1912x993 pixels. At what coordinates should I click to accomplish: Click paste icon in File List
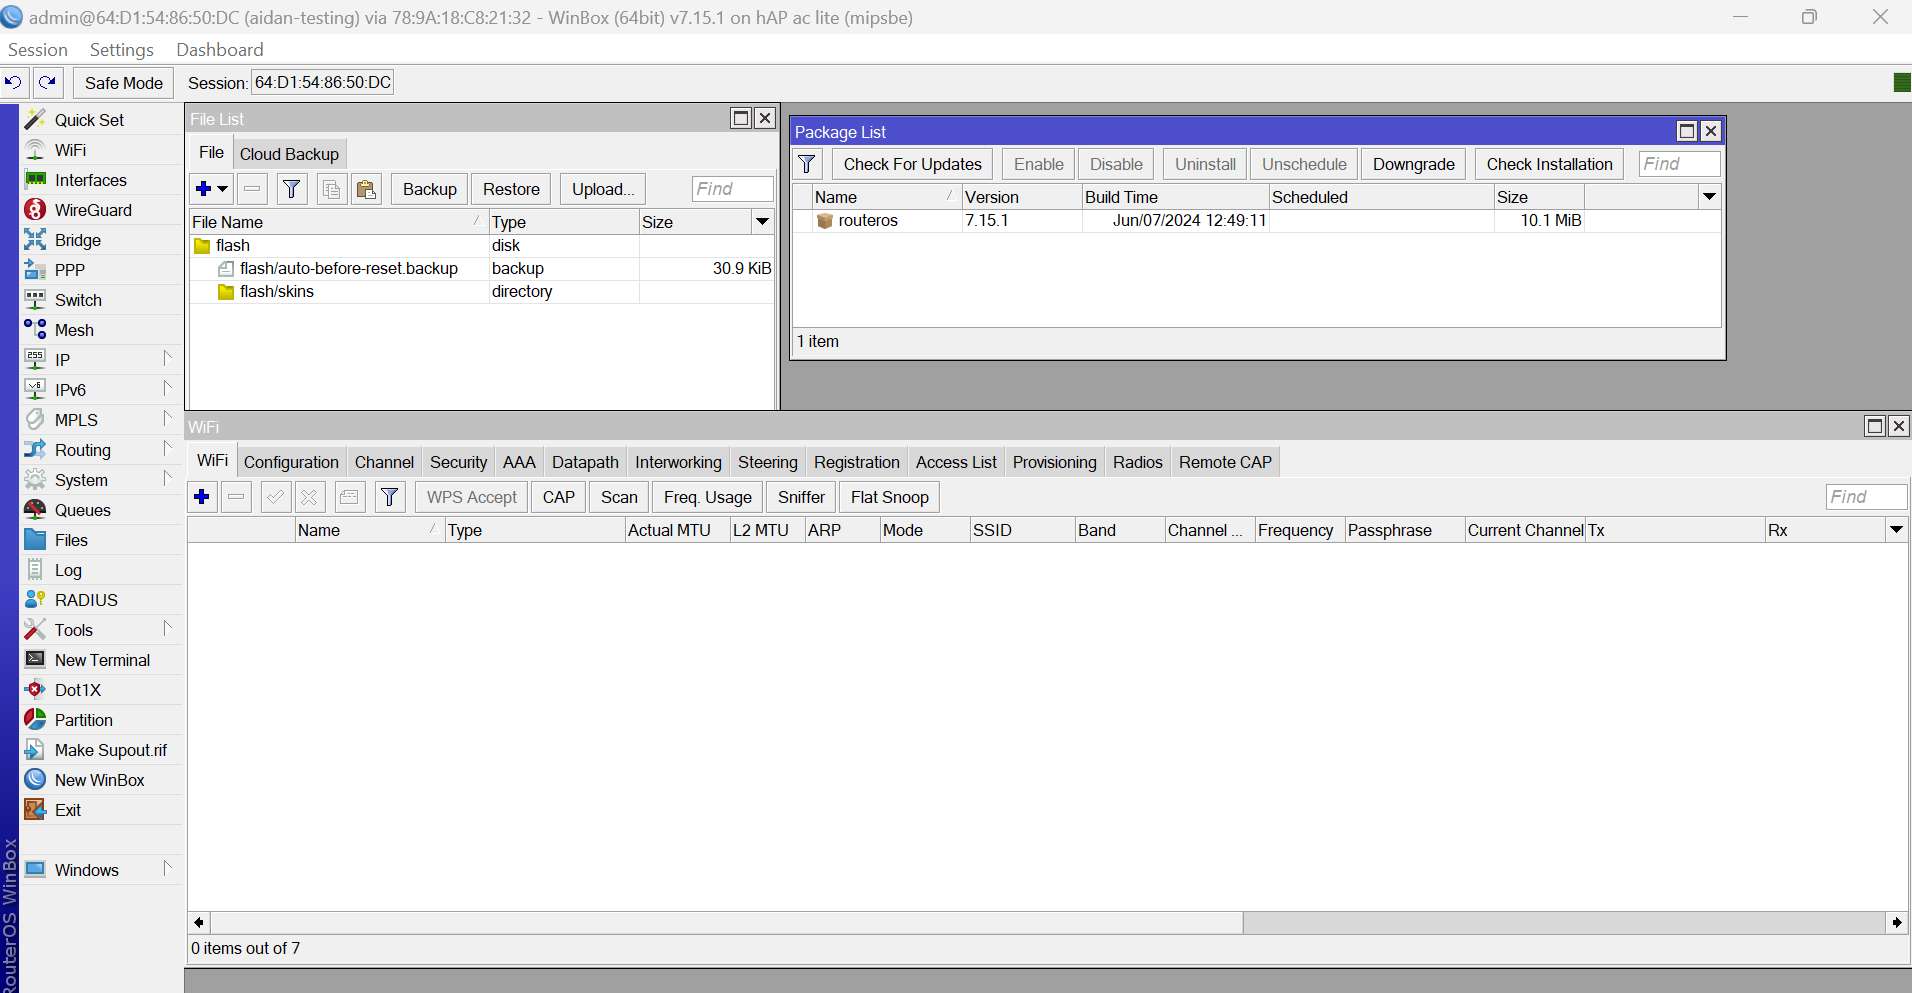point(366,189)
